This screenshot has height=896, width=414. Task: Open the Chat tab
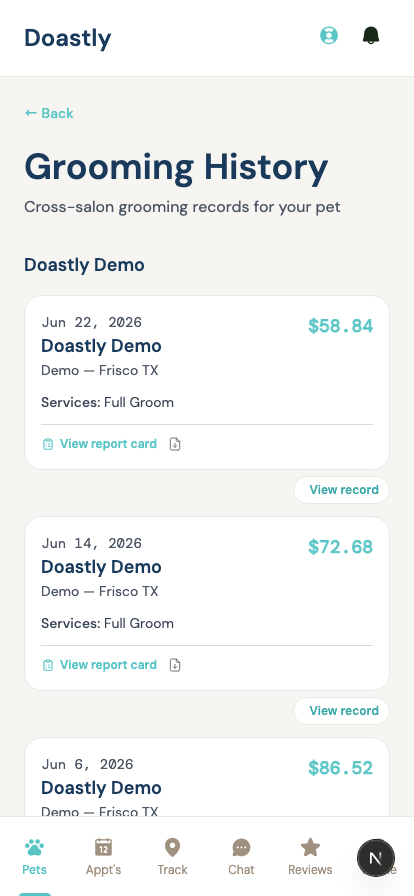click(x=241, y=857)
